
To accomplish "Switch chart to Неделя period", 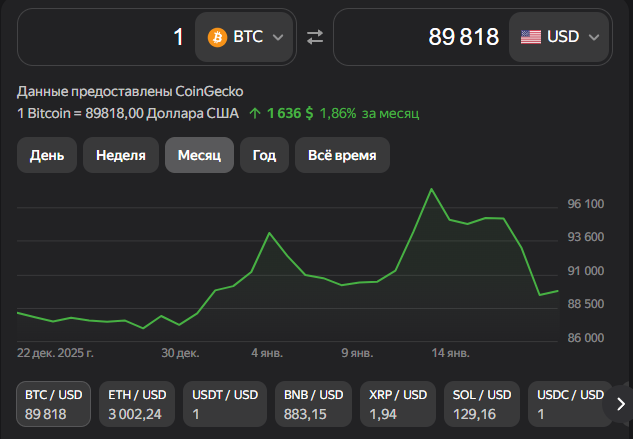I will (x=121, y=155).
